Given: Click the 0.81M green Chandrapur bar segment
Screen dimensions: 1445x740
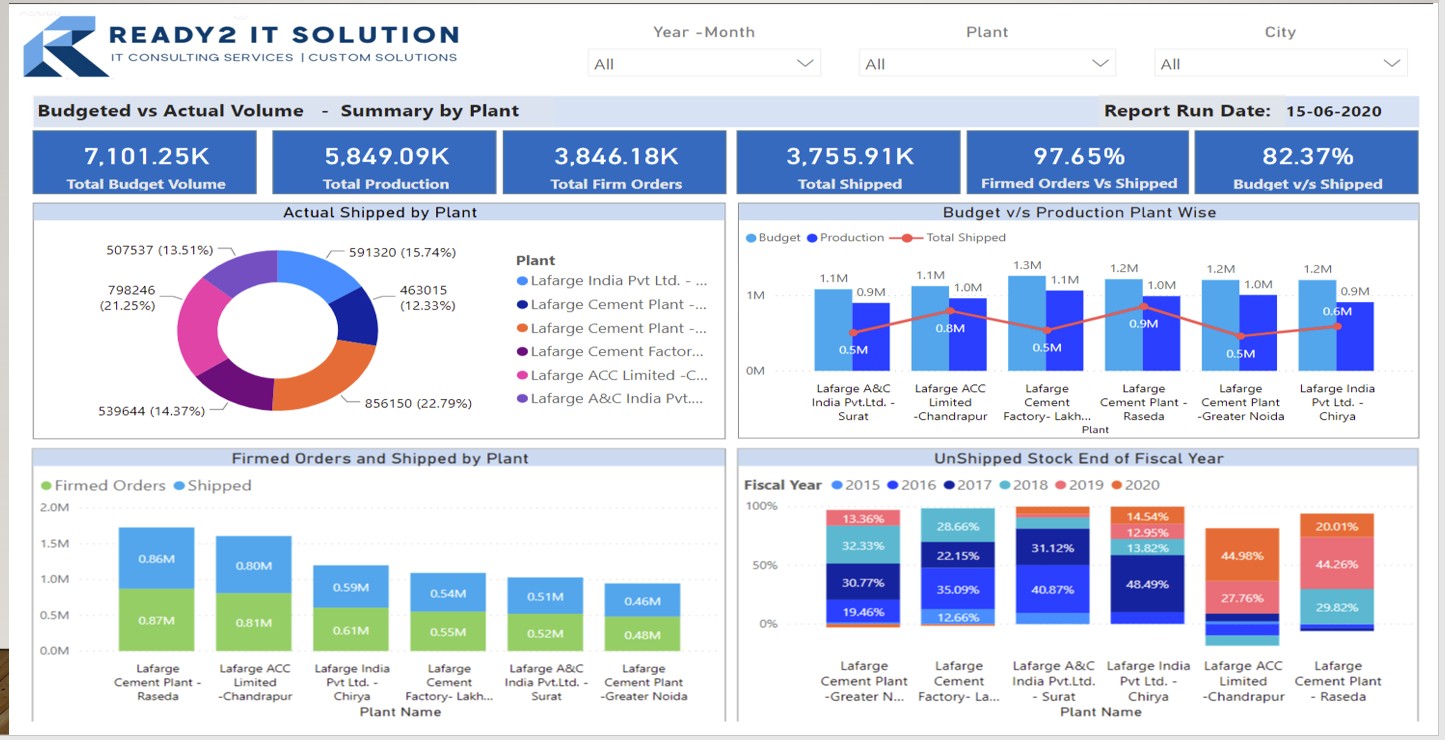Looking at the screenshot, I should [x=254, y=622].
